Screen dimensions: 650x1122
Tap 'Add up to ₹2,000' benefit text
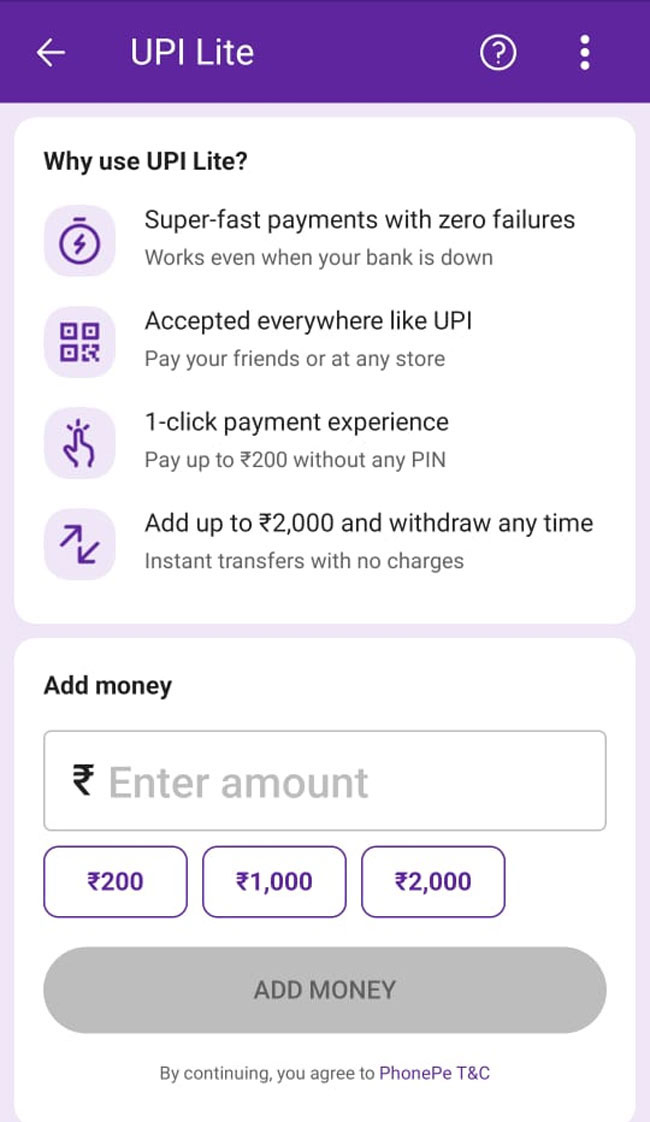coord(368,523)
